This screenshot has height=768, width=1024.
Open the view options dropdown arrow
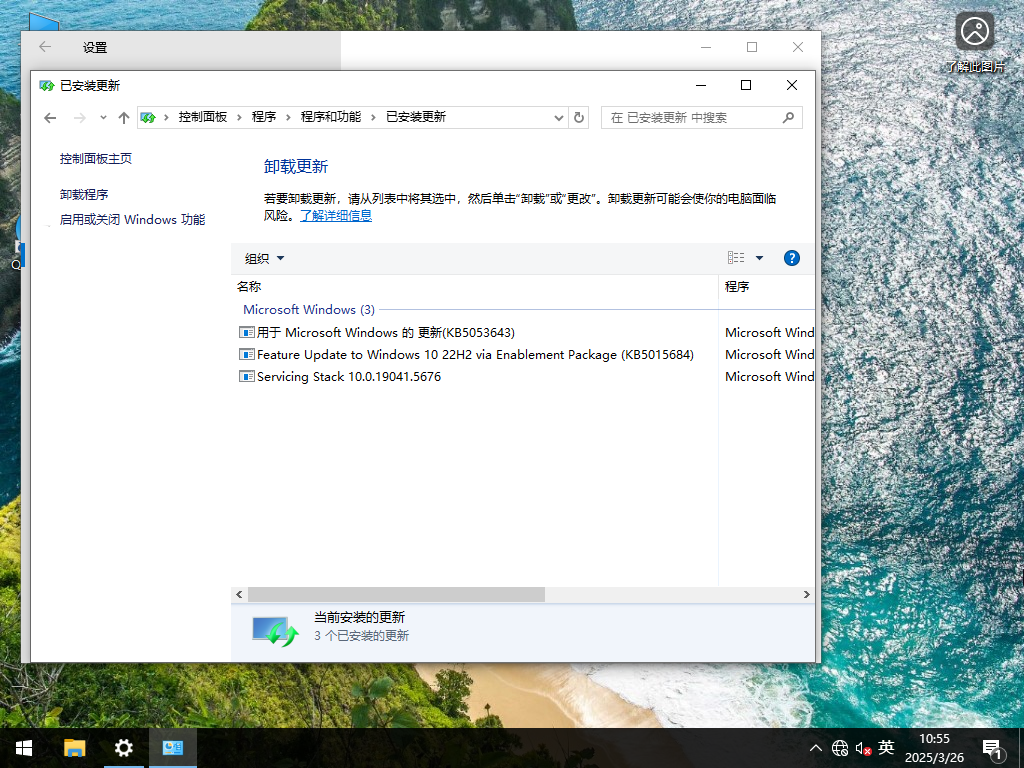coord(757,258)
